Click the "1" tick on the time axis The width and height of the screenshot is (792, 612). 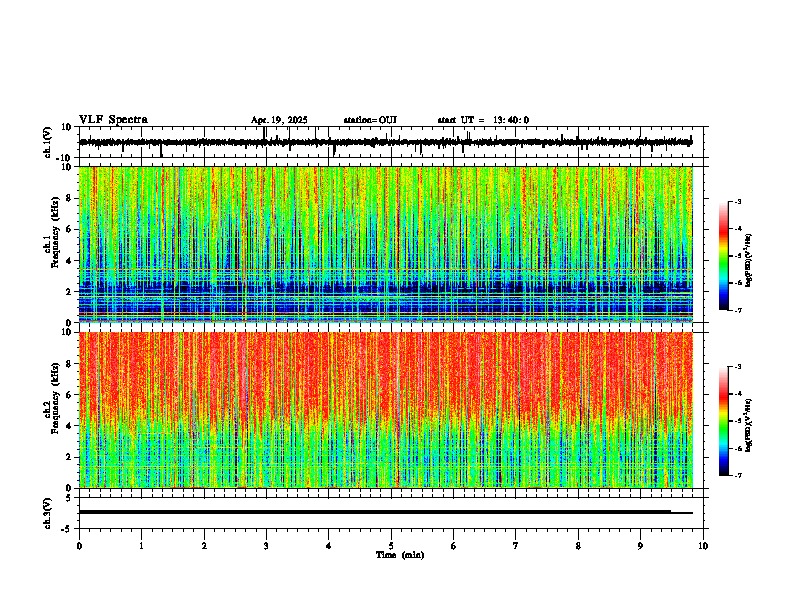[x=141, y=546]
